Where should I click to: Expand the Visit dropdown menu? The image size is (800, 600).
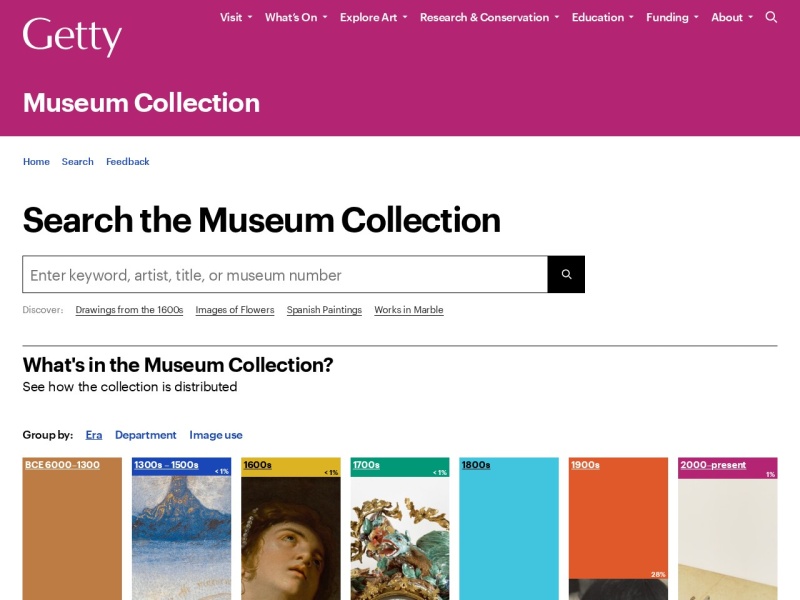point(236,17)
